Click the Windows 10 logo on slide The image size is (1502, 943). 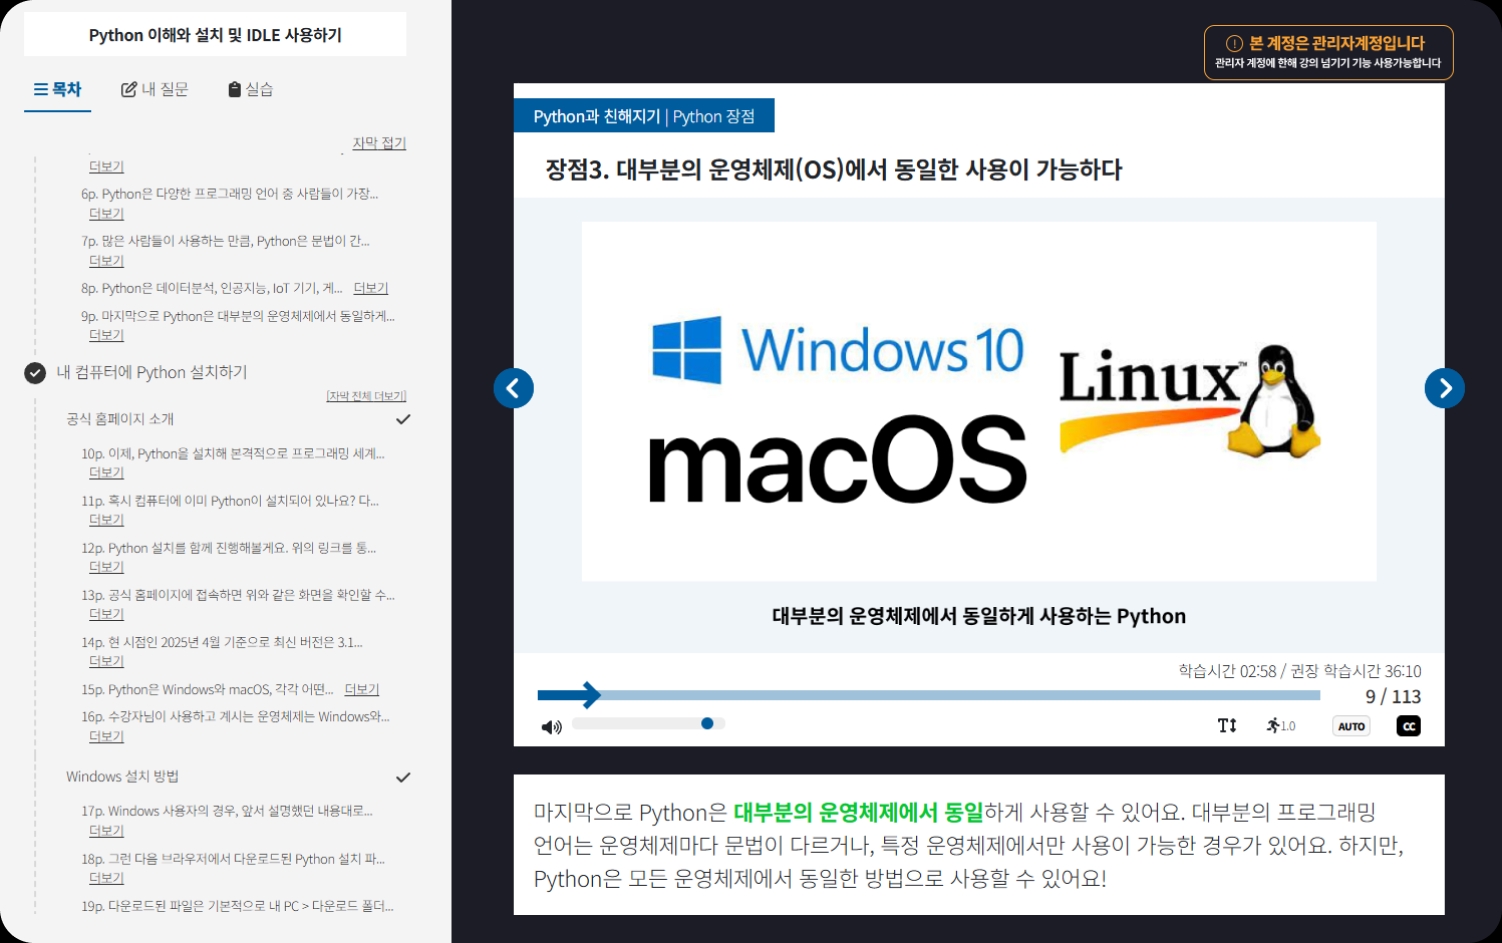[838, 350]
